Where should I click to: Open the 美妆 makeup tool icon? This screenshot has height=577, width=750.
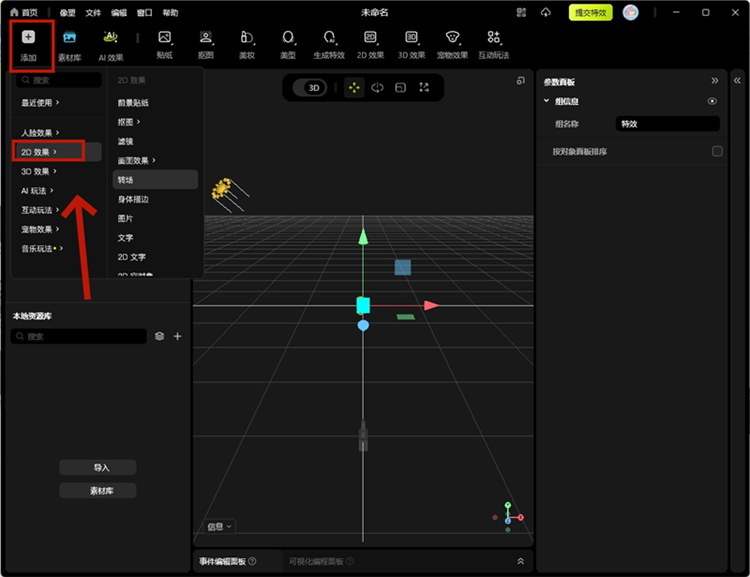point(246,38)
